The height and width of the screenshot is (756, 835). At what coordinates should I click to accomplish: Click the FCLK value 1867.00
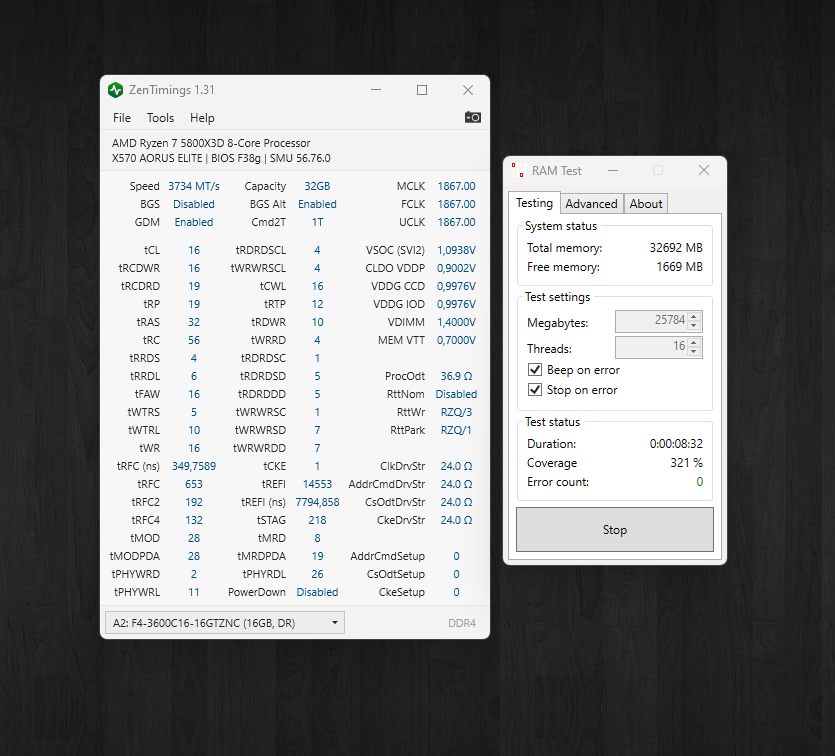[x=456, y=204]
